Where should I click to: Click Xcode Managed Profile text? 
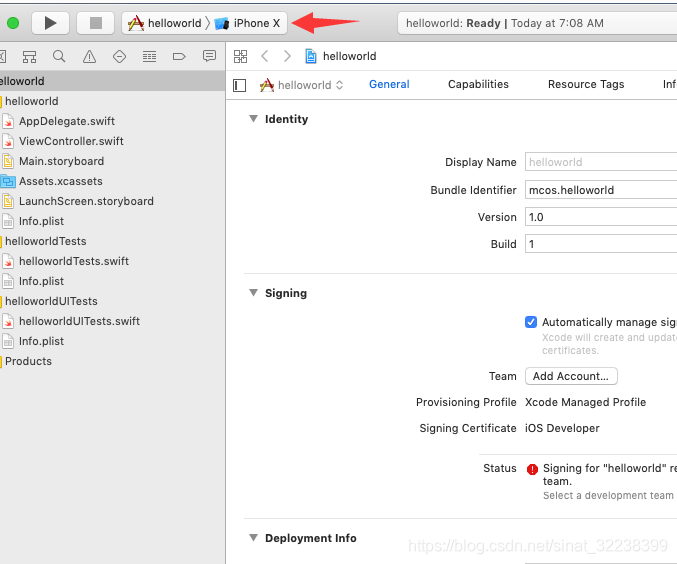tap(585, 402)
